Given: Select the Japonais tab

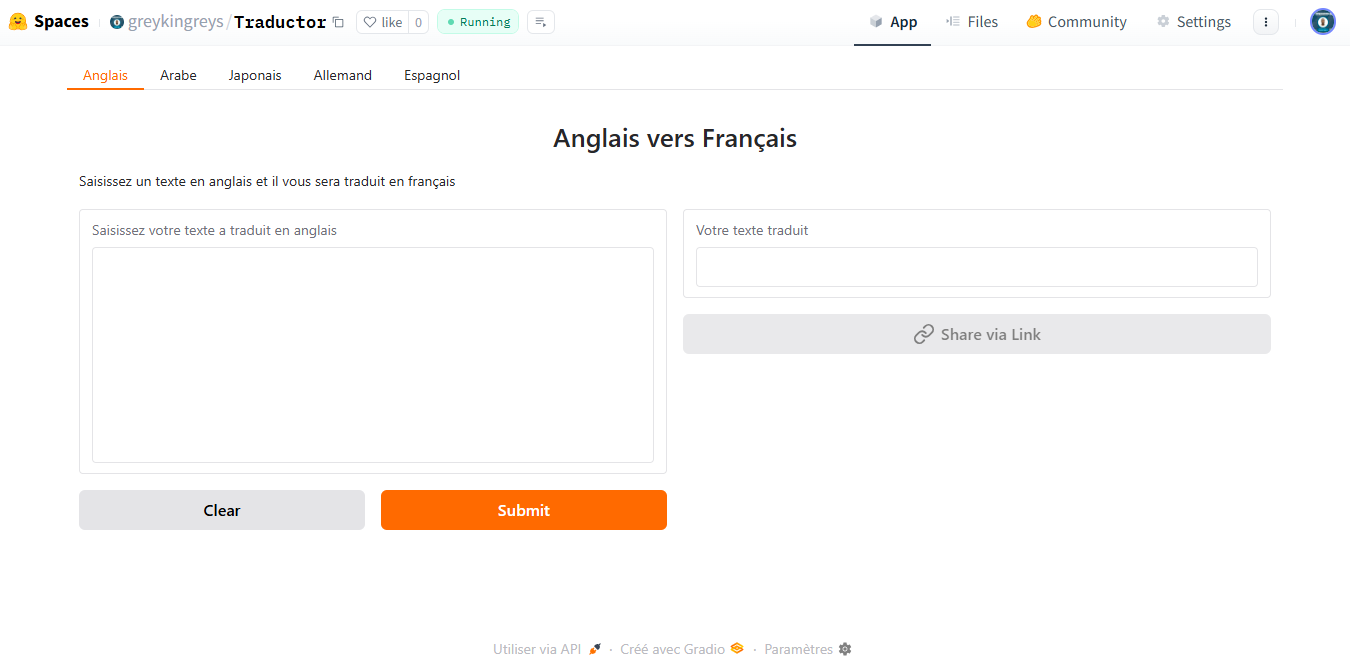Looking at the screenshot, I should (x=255, y=75).
